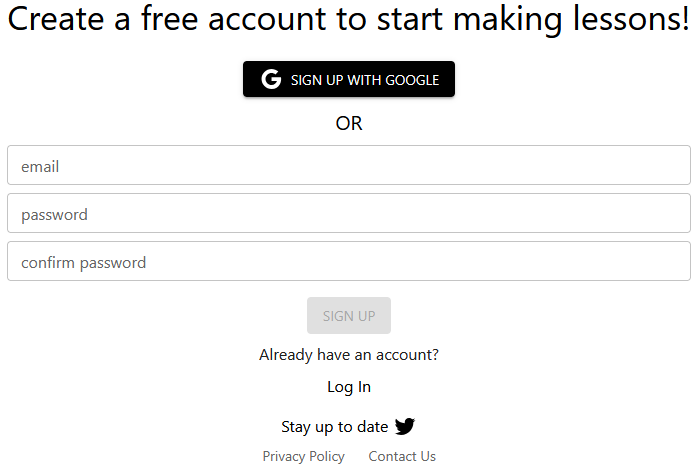Screen dimensions: 698x467
Task: Click the Google "G" logo icon
Action: (271, 80)
